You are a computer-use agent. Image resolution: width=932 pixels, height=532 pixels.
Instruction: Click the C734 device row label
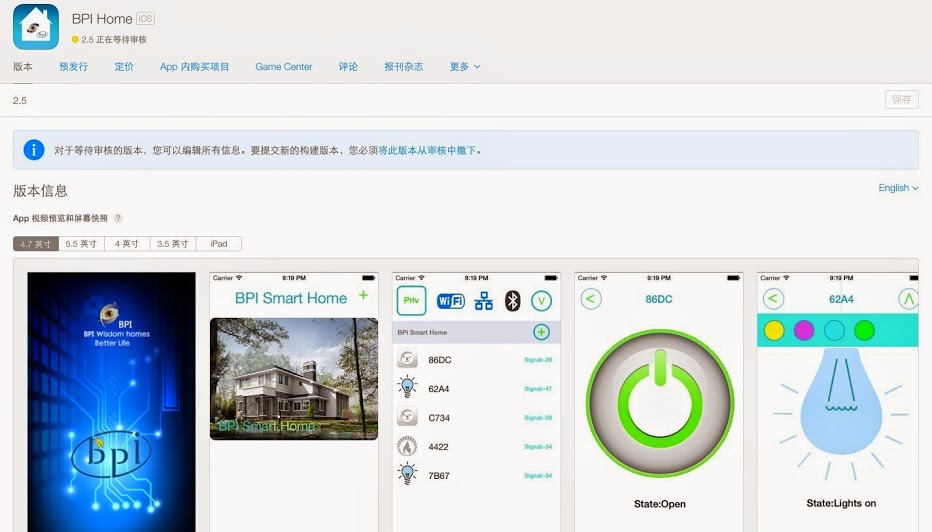(x=439, y=418)
